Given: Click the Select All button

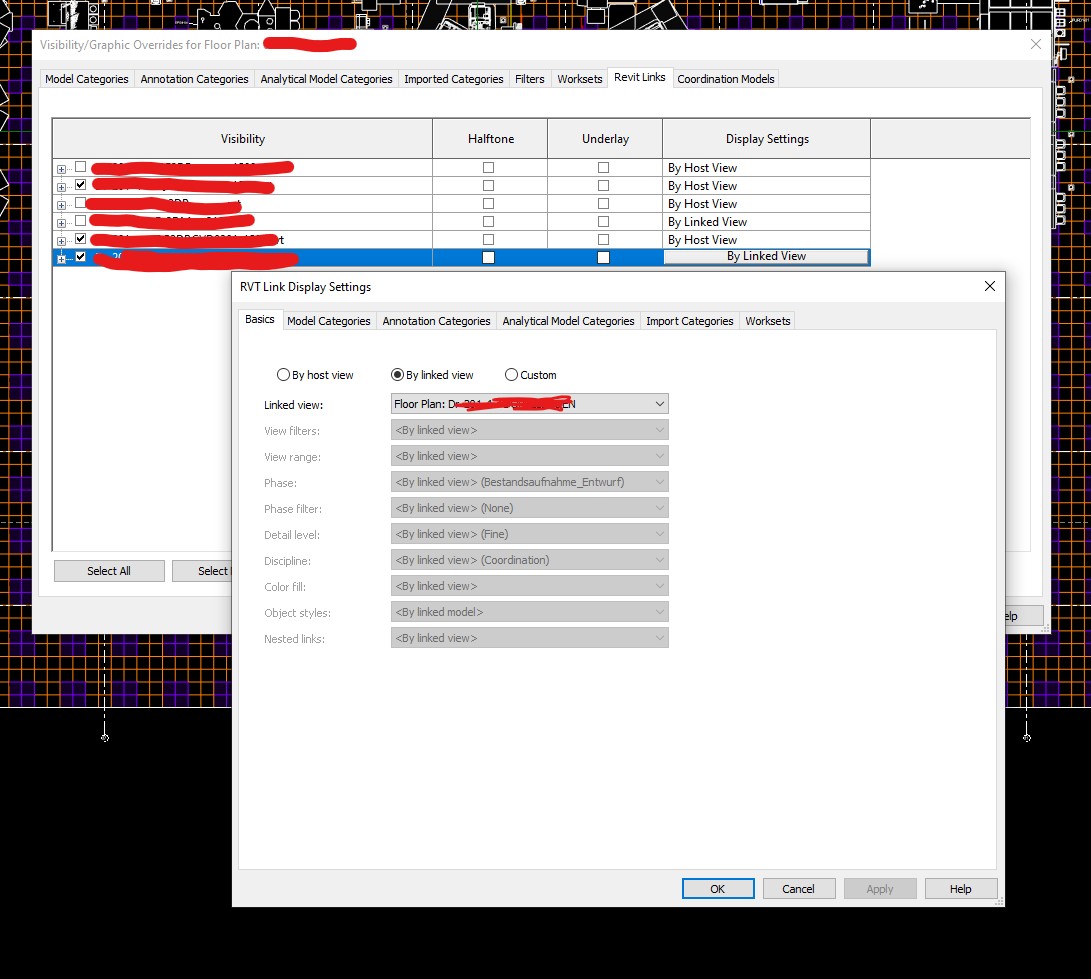Looking at the screenshot, I should click(109, 570).
